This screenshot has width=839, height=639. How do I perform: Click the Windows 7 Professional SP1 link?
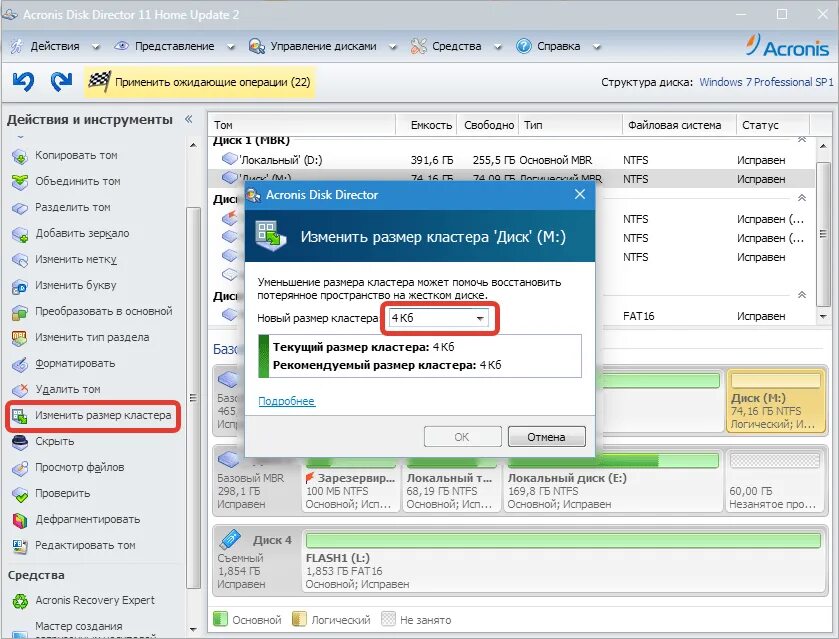[766, 82]
